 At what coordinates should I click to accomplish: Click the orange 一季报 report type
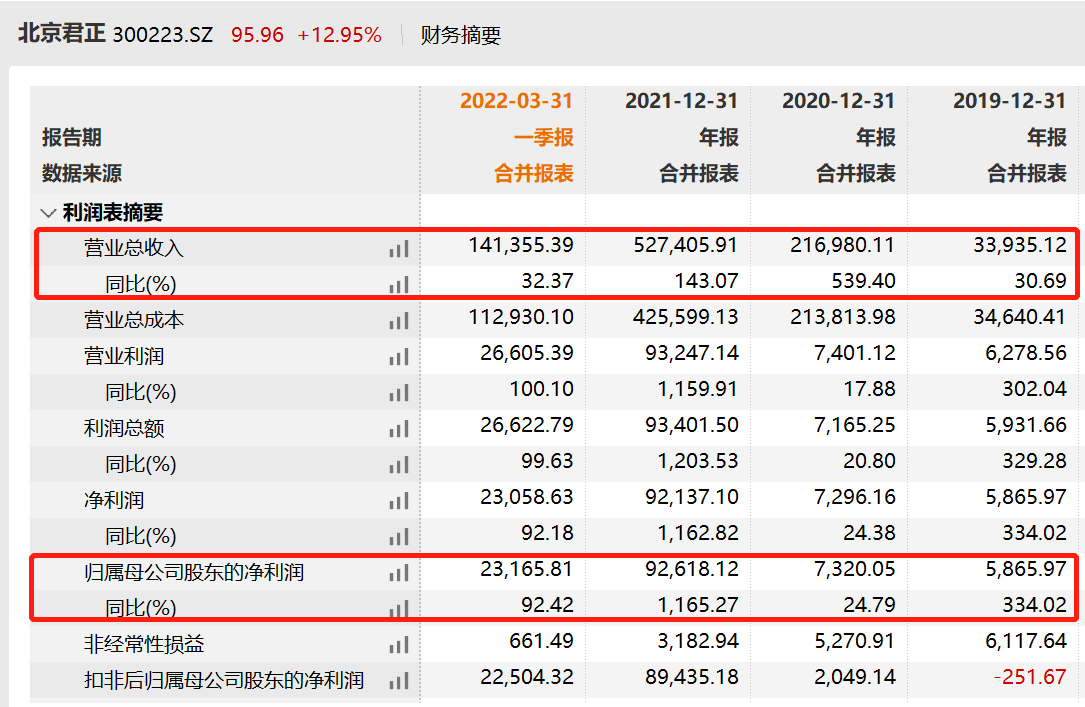(x=544, y=137)
